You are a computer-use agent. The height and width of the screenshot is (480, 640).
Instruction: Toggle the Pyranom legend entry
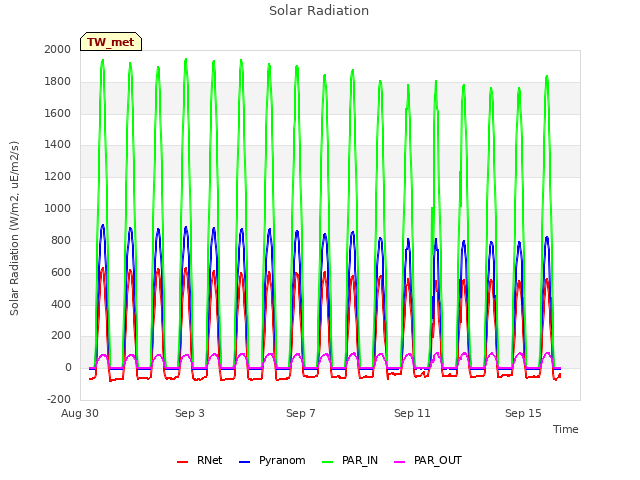coord(272,461)
